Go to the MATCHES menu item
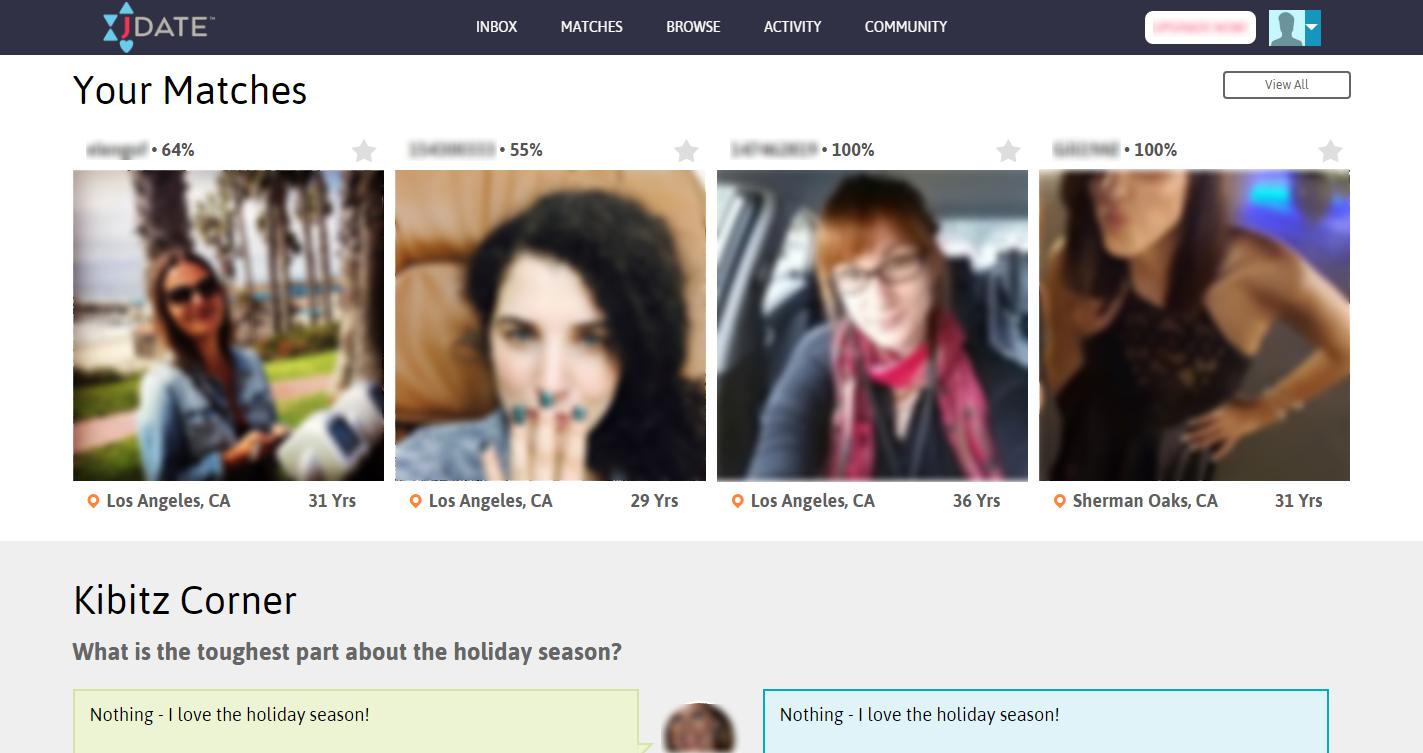 click(x=592, y=27)
